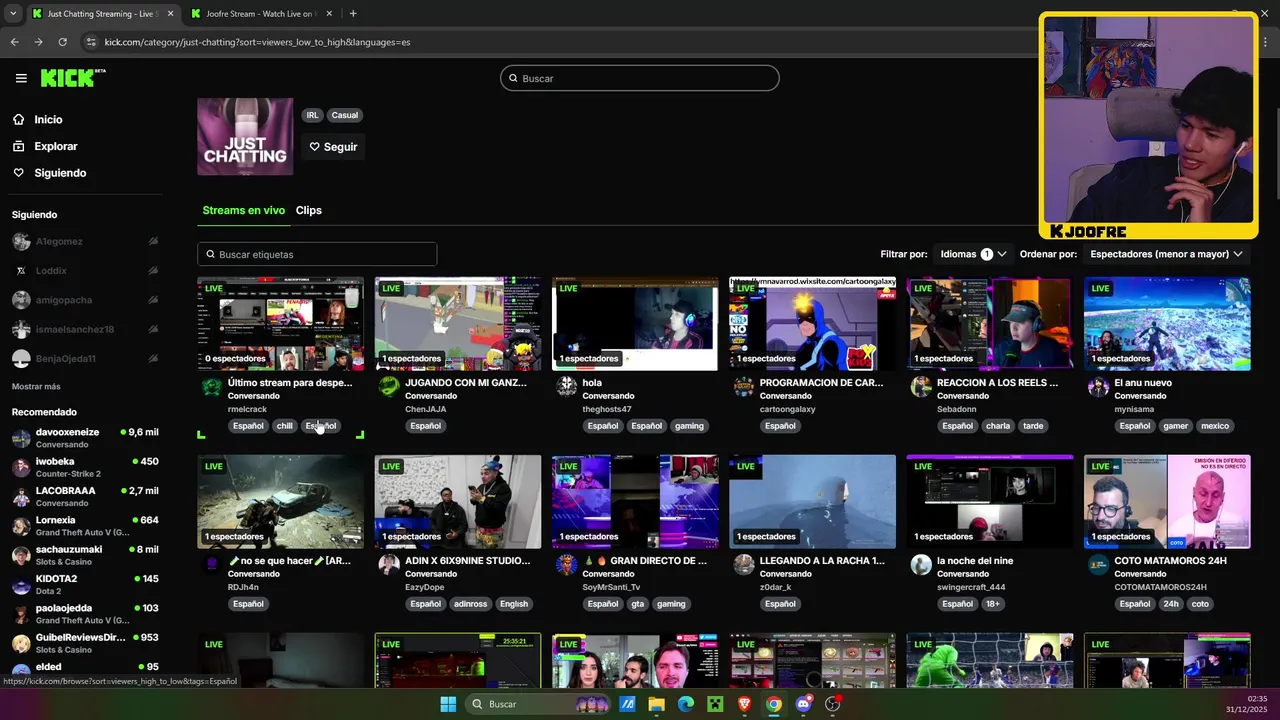Open Minecraft from the taskbar
The width and height of the screenshot is (1280, 720).
715,704
